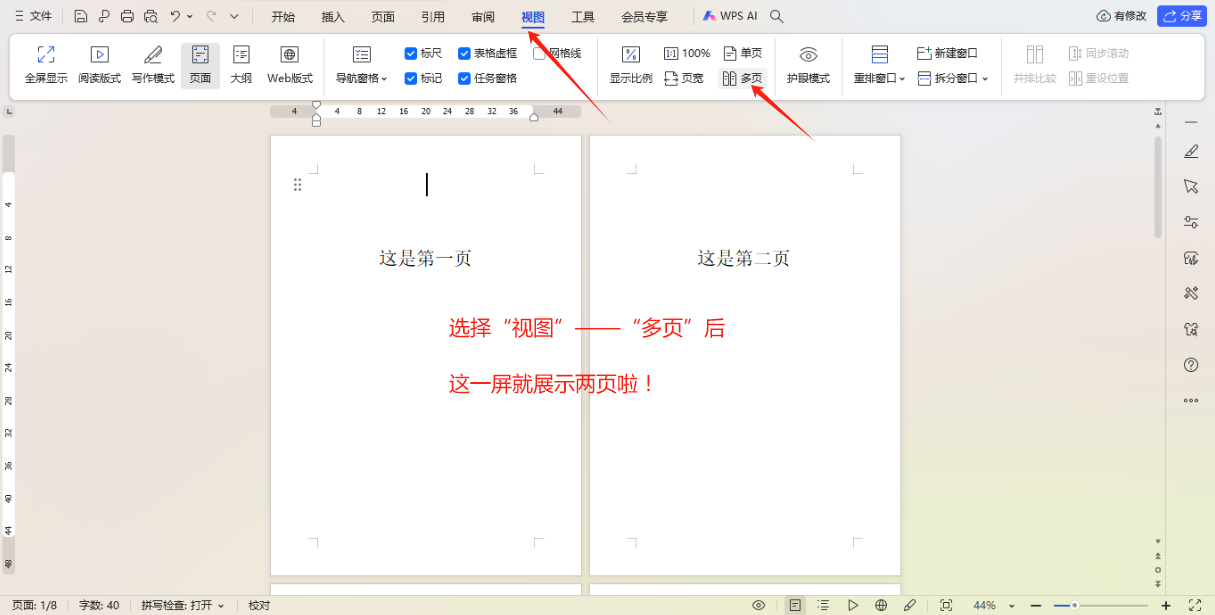
Task: Switch to the 插入 insert tab
Action: coord(333,16)
